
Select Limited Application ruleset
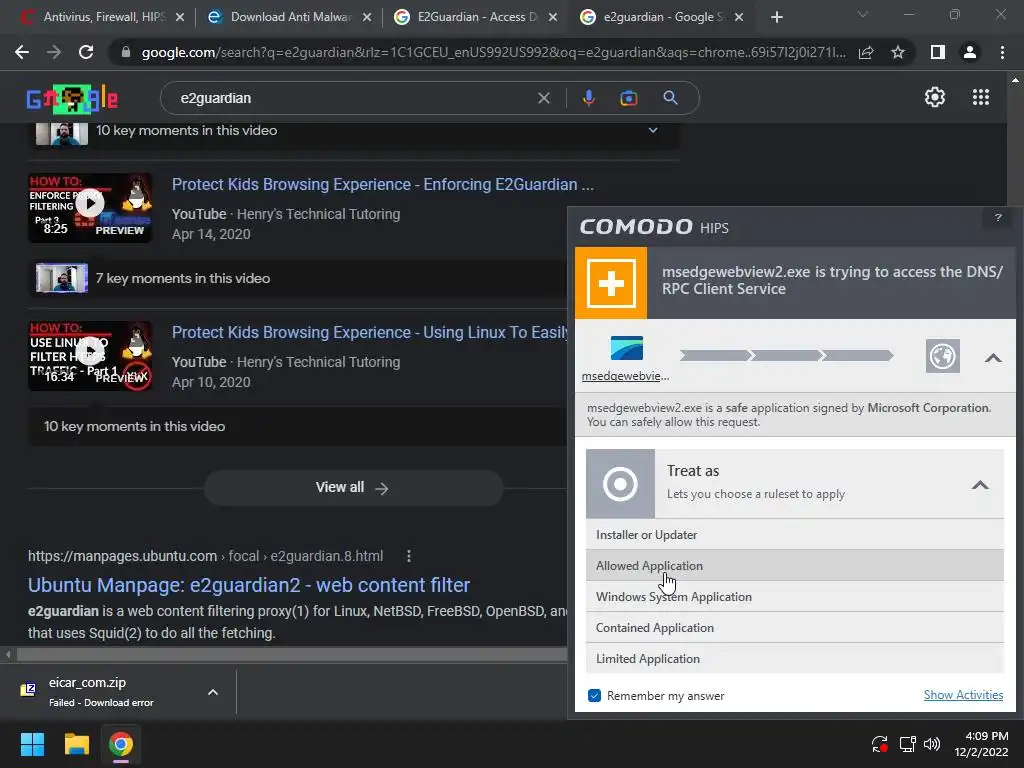[795, 658]
